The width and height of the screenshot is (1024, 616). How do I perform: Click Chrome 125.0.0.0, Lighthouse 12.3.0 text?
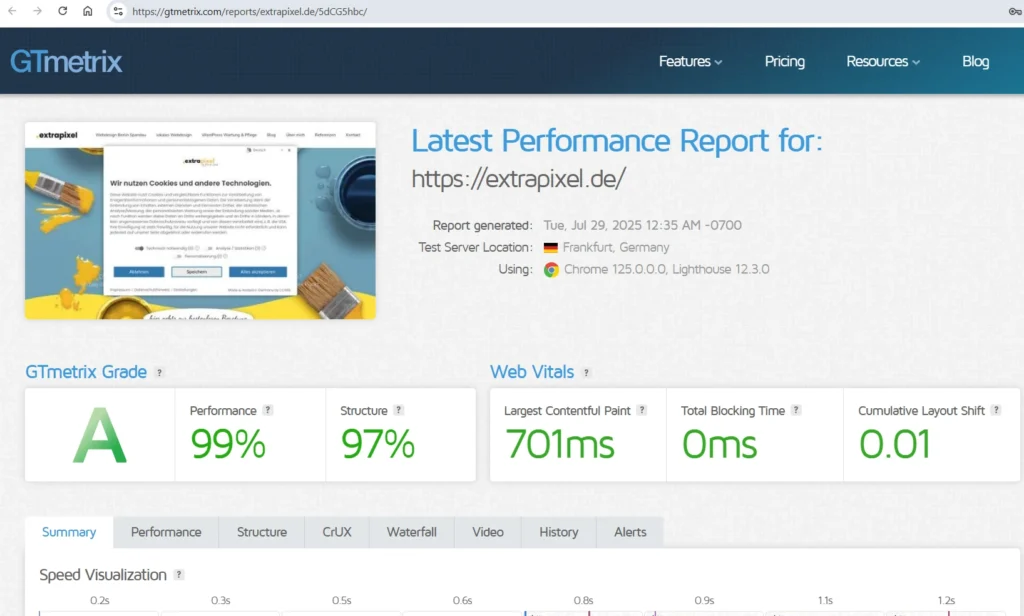[x=667, y=269]
